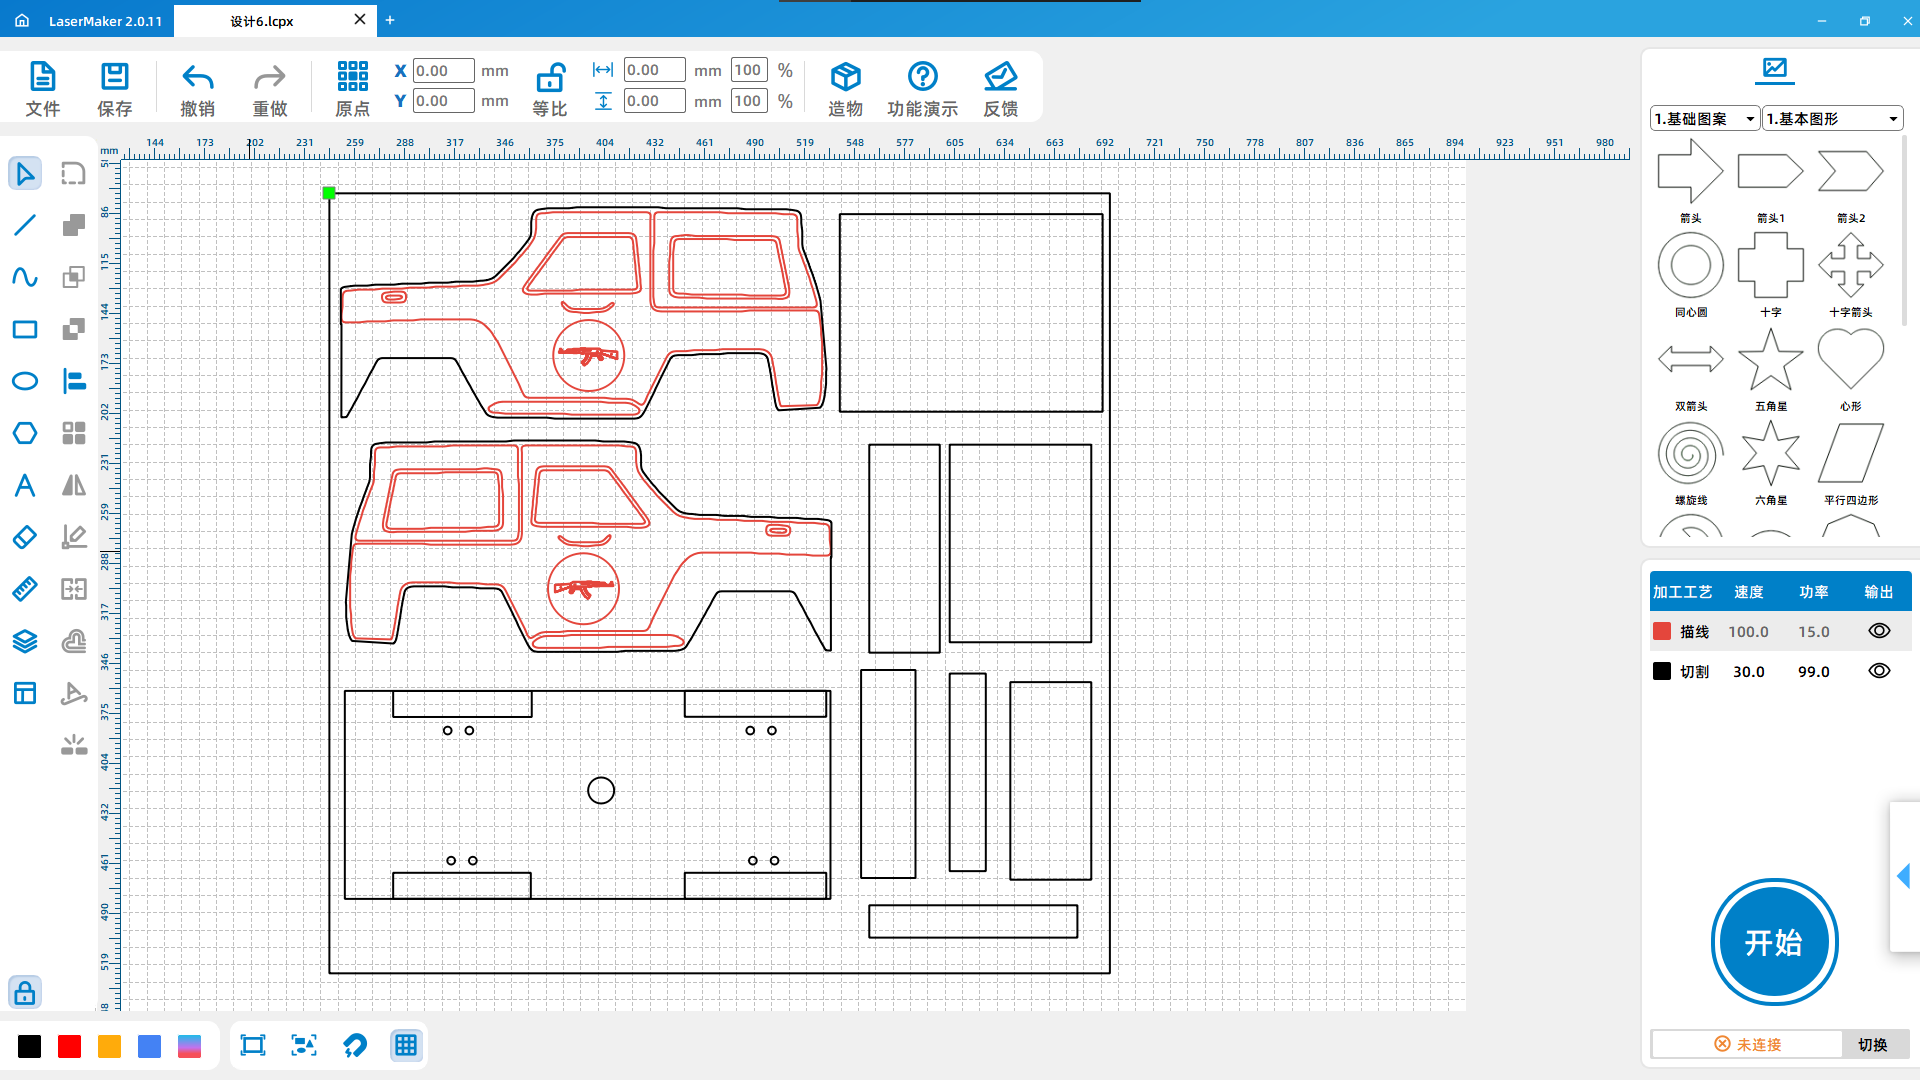Pick the red color swatch
Viewport: 1920px width, 1080px height.
[70, 1046]
